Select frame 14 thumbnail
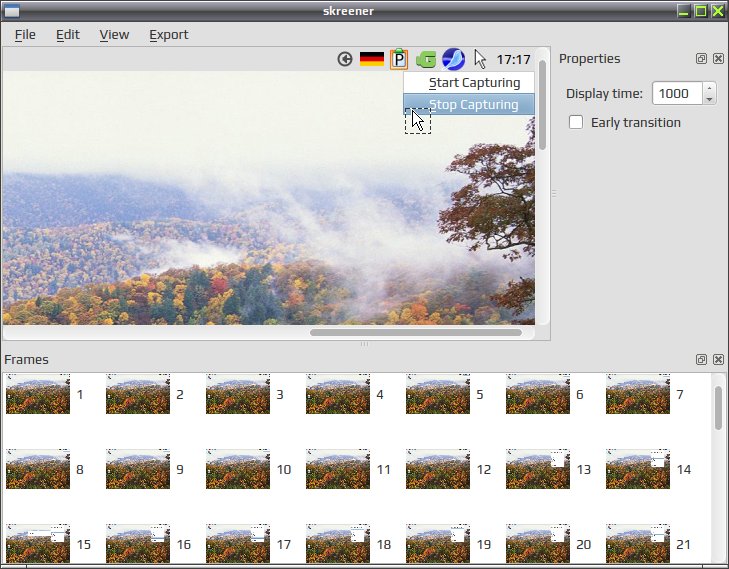 coord(637,469)
